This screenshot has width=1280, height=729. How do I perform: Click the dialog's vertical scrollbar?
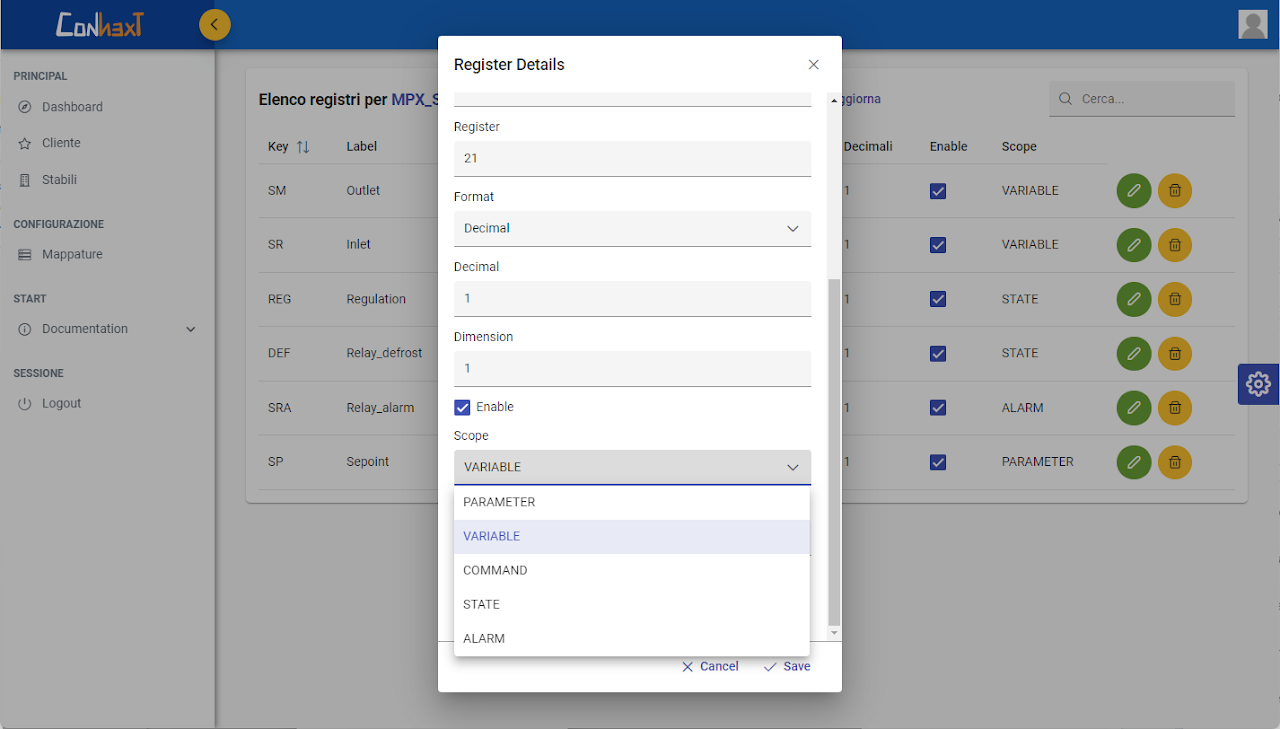pos(834,450)
